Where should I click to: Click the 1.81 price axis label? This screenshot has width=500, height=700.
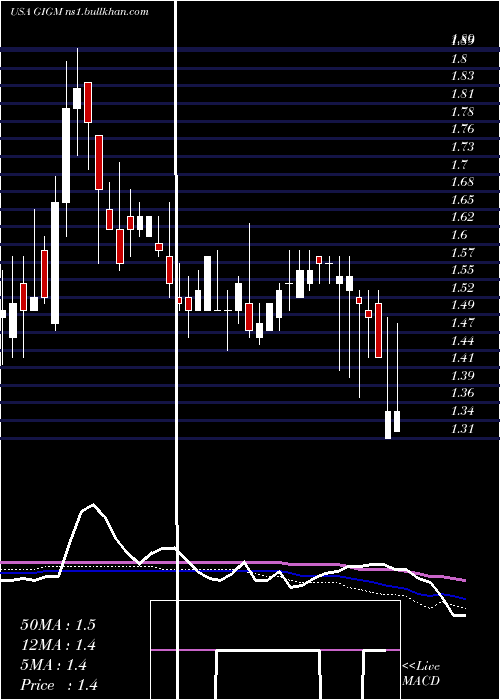462,94
